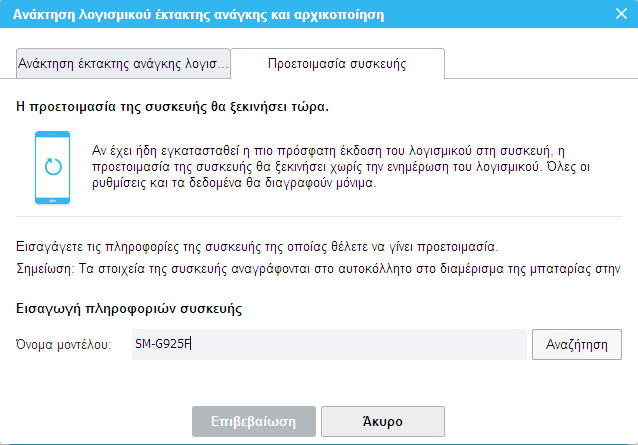Focus the Όνομα μοντέλου input field
638x445 pixels.
coord(329,345)
